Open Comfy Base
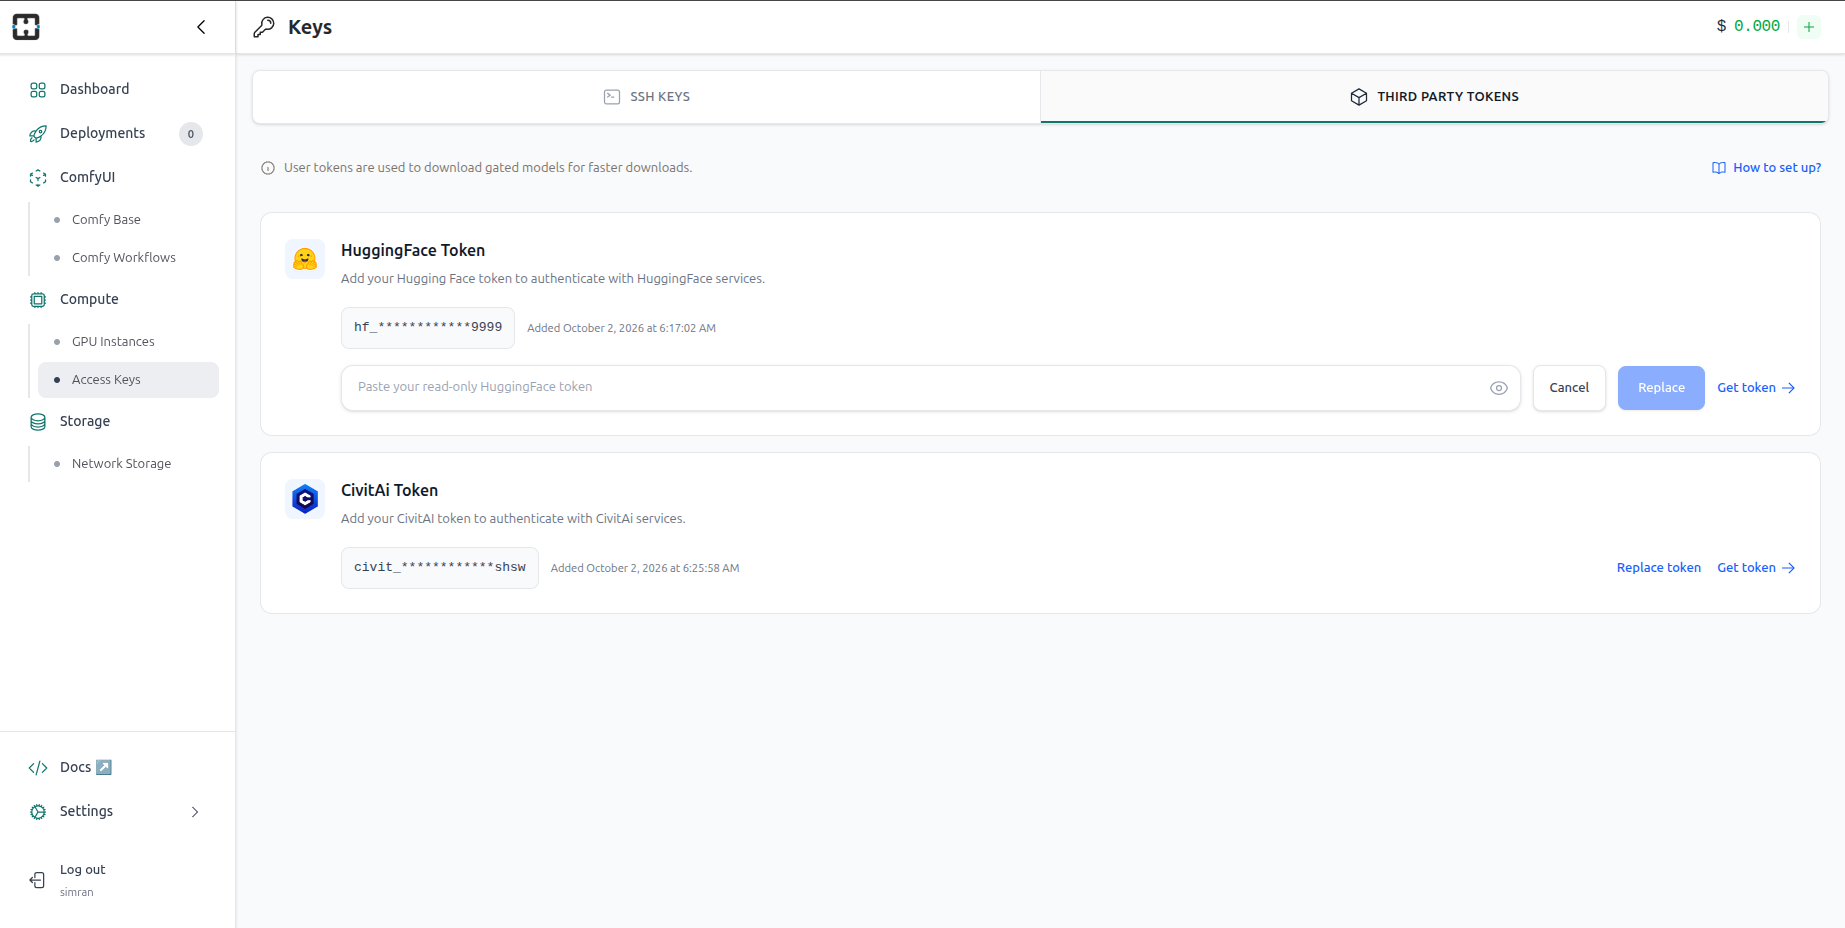 point(106,220)
